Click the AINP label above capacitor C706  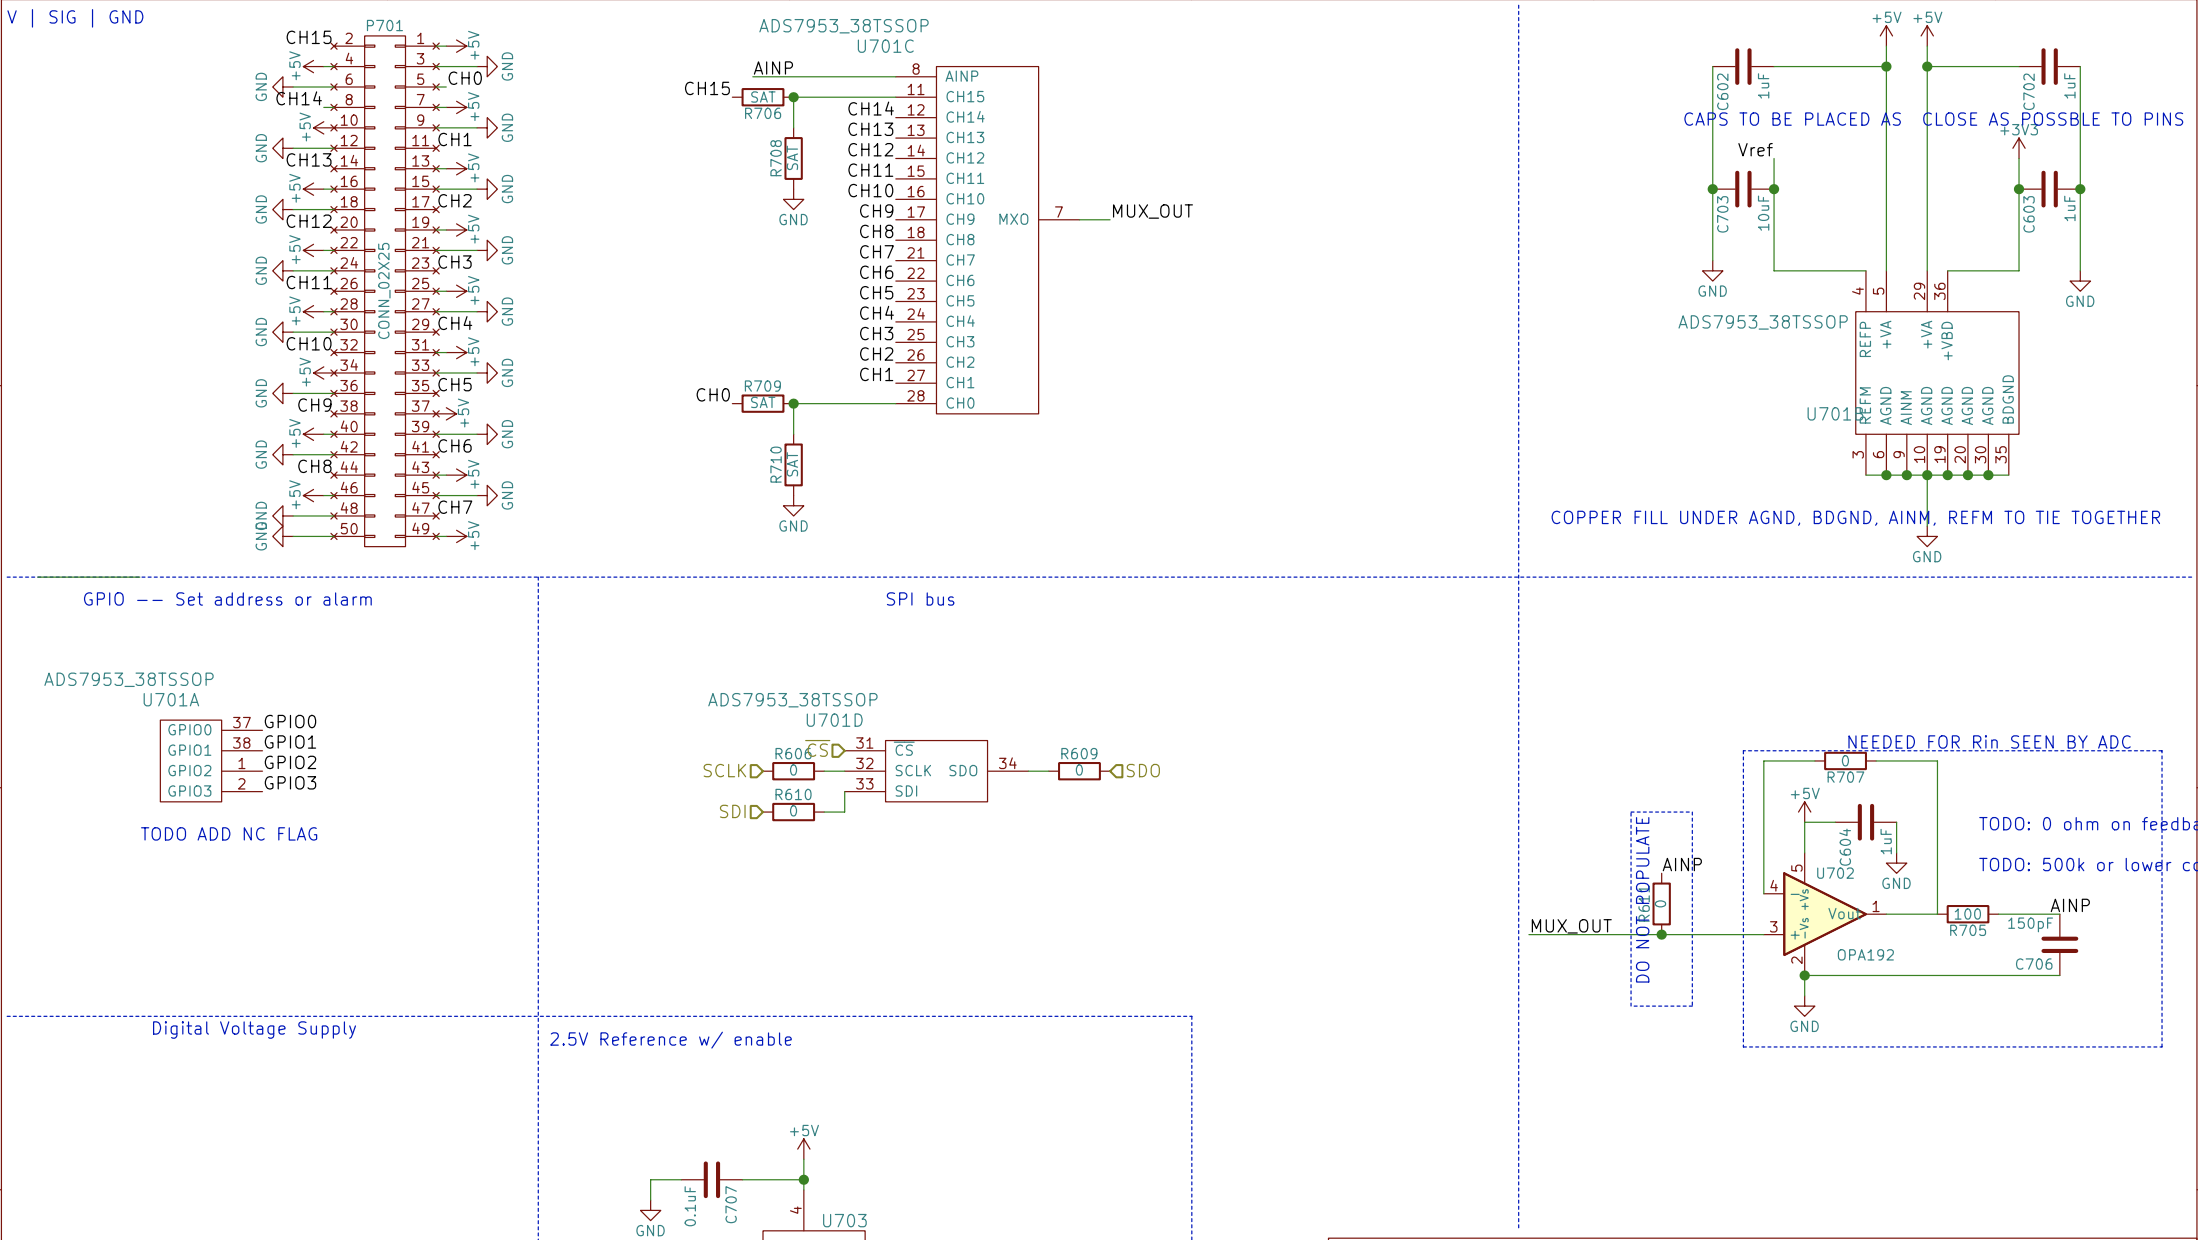tap(2070, 905)
